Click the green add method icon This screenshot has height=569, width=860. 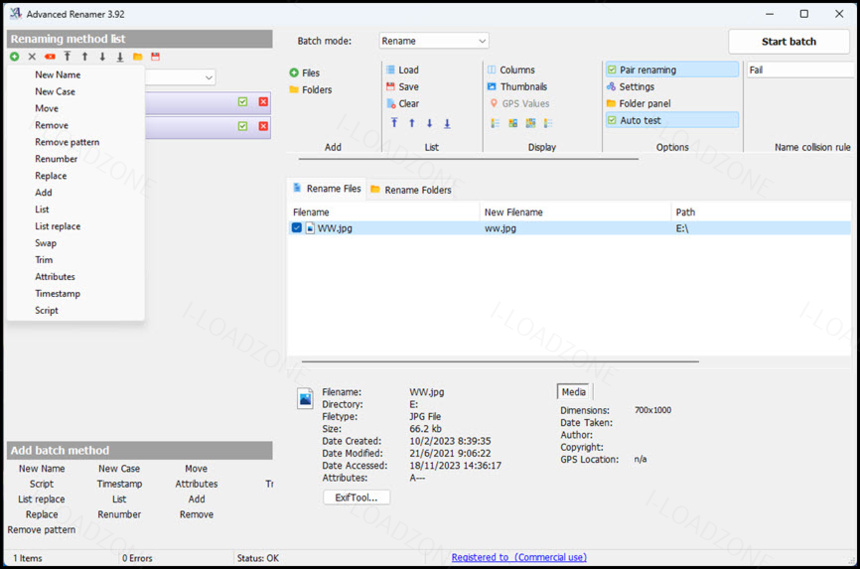[15, 57]
